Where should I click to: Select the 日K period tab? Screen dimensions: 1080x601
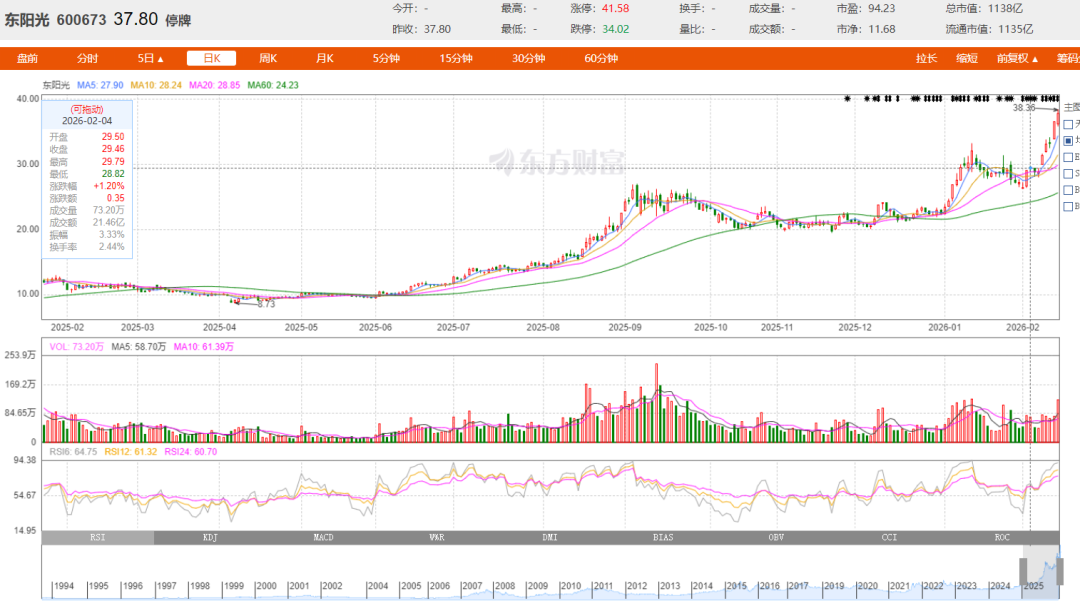[211, 59]
